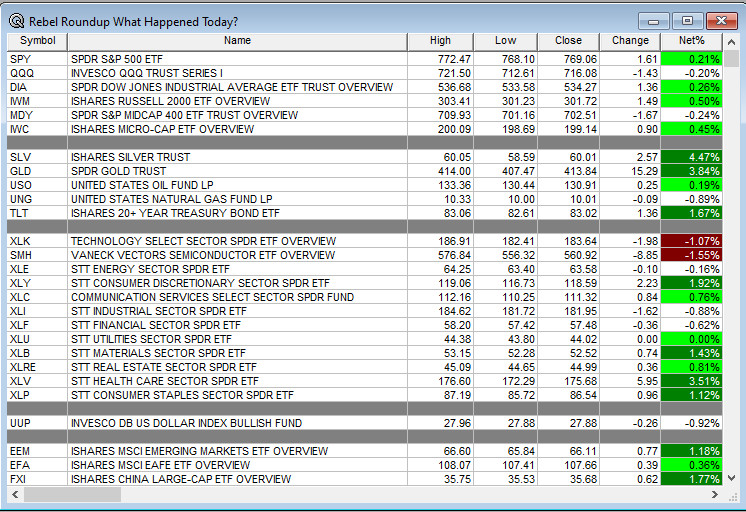Select the GLD symbol cell
The height and width of the screenshot is (512, 746).
coord(38,171)
